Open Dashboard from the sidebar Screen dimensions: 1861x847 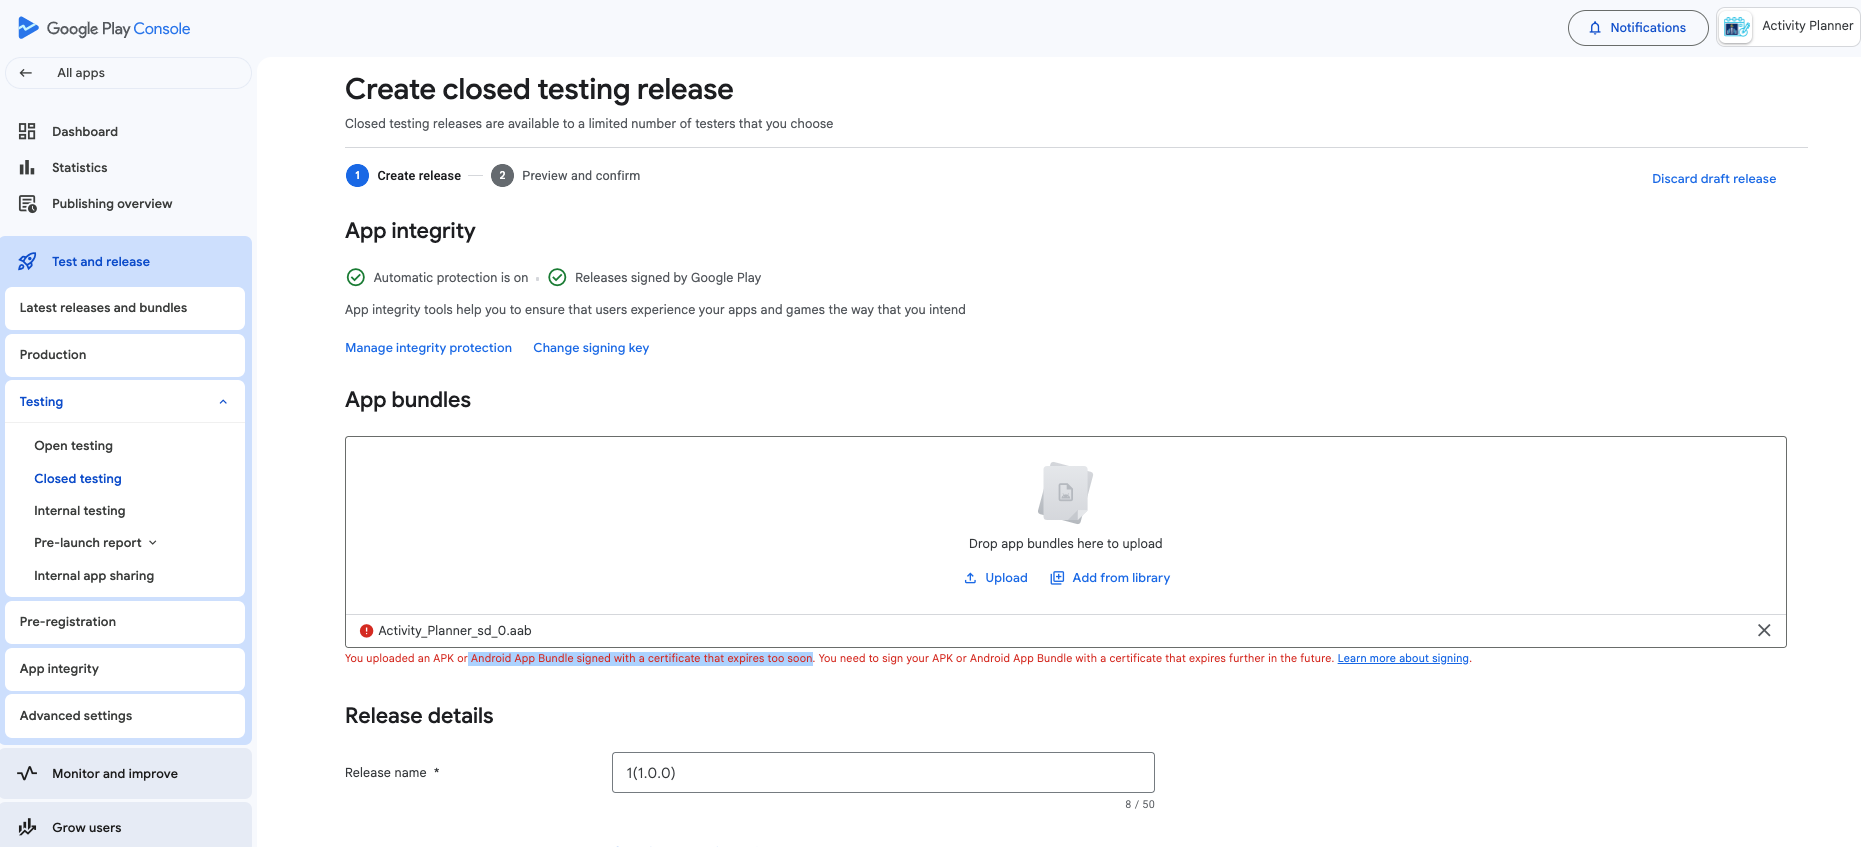(x=84, y=132)
